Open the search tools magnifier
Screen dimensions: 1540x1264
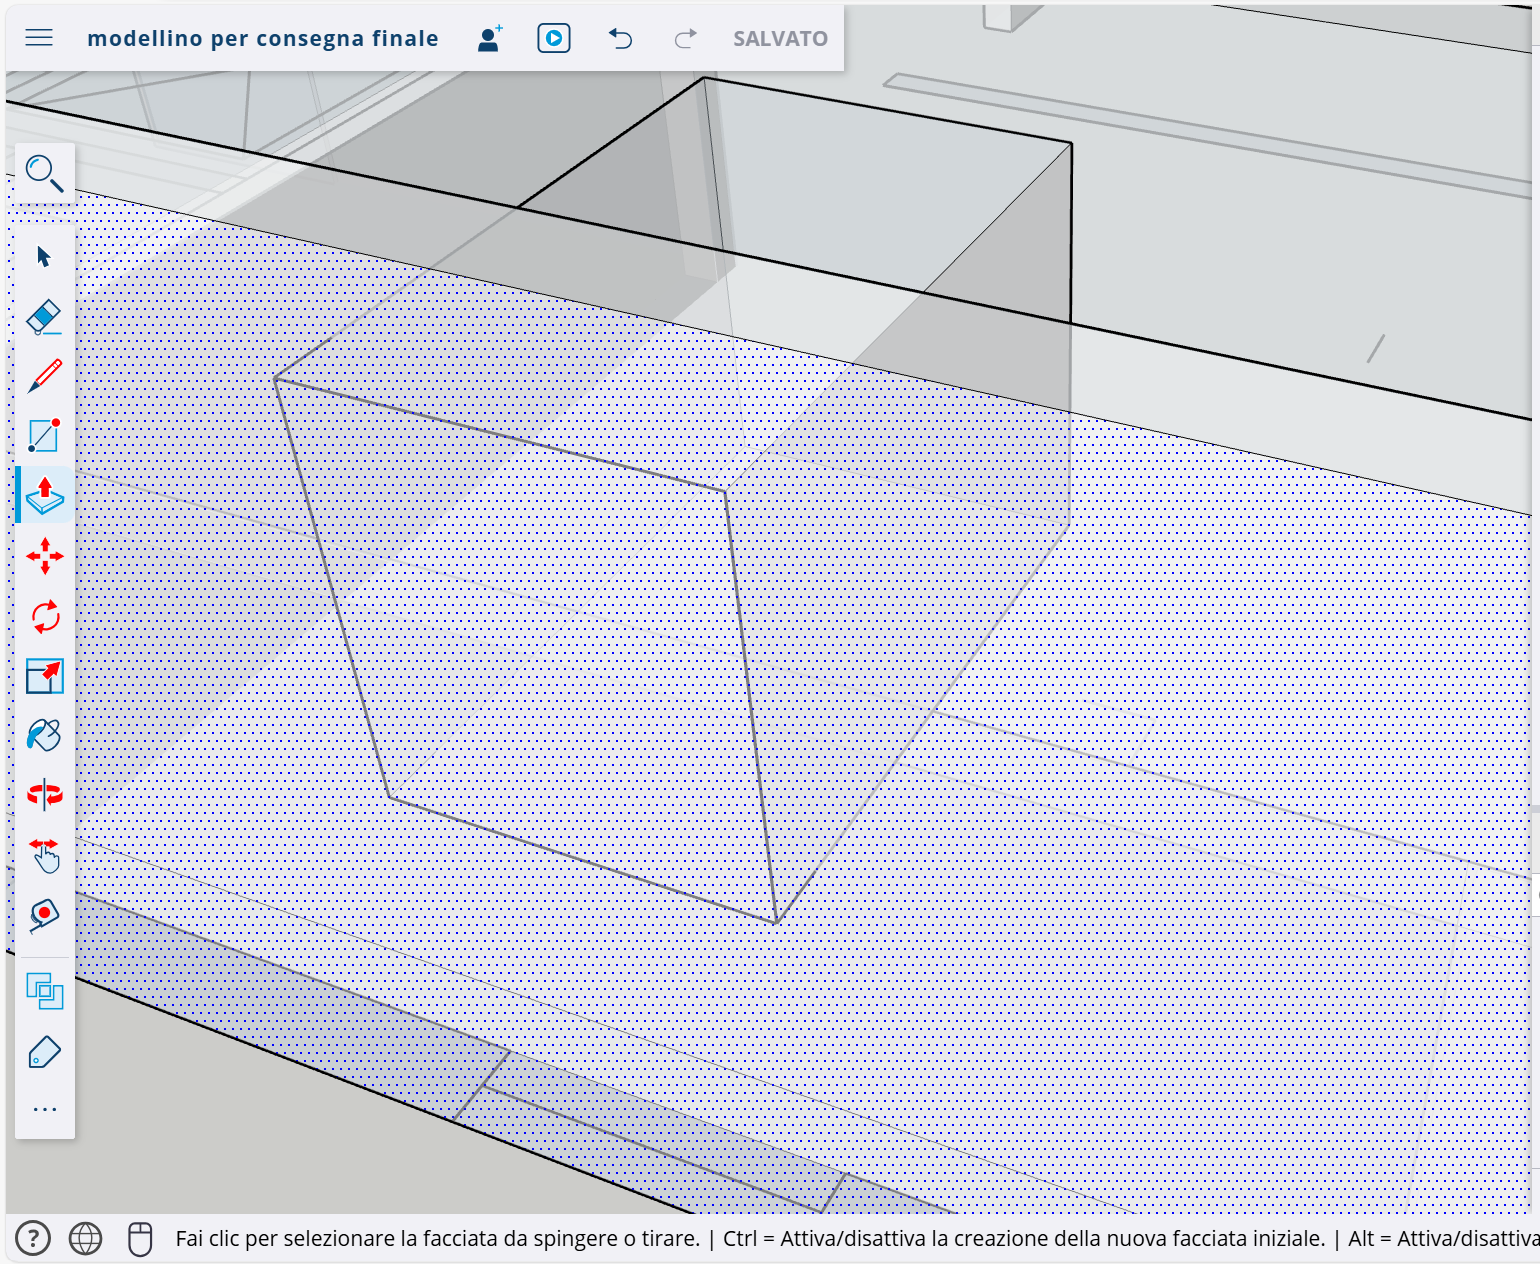click(44, 173)
